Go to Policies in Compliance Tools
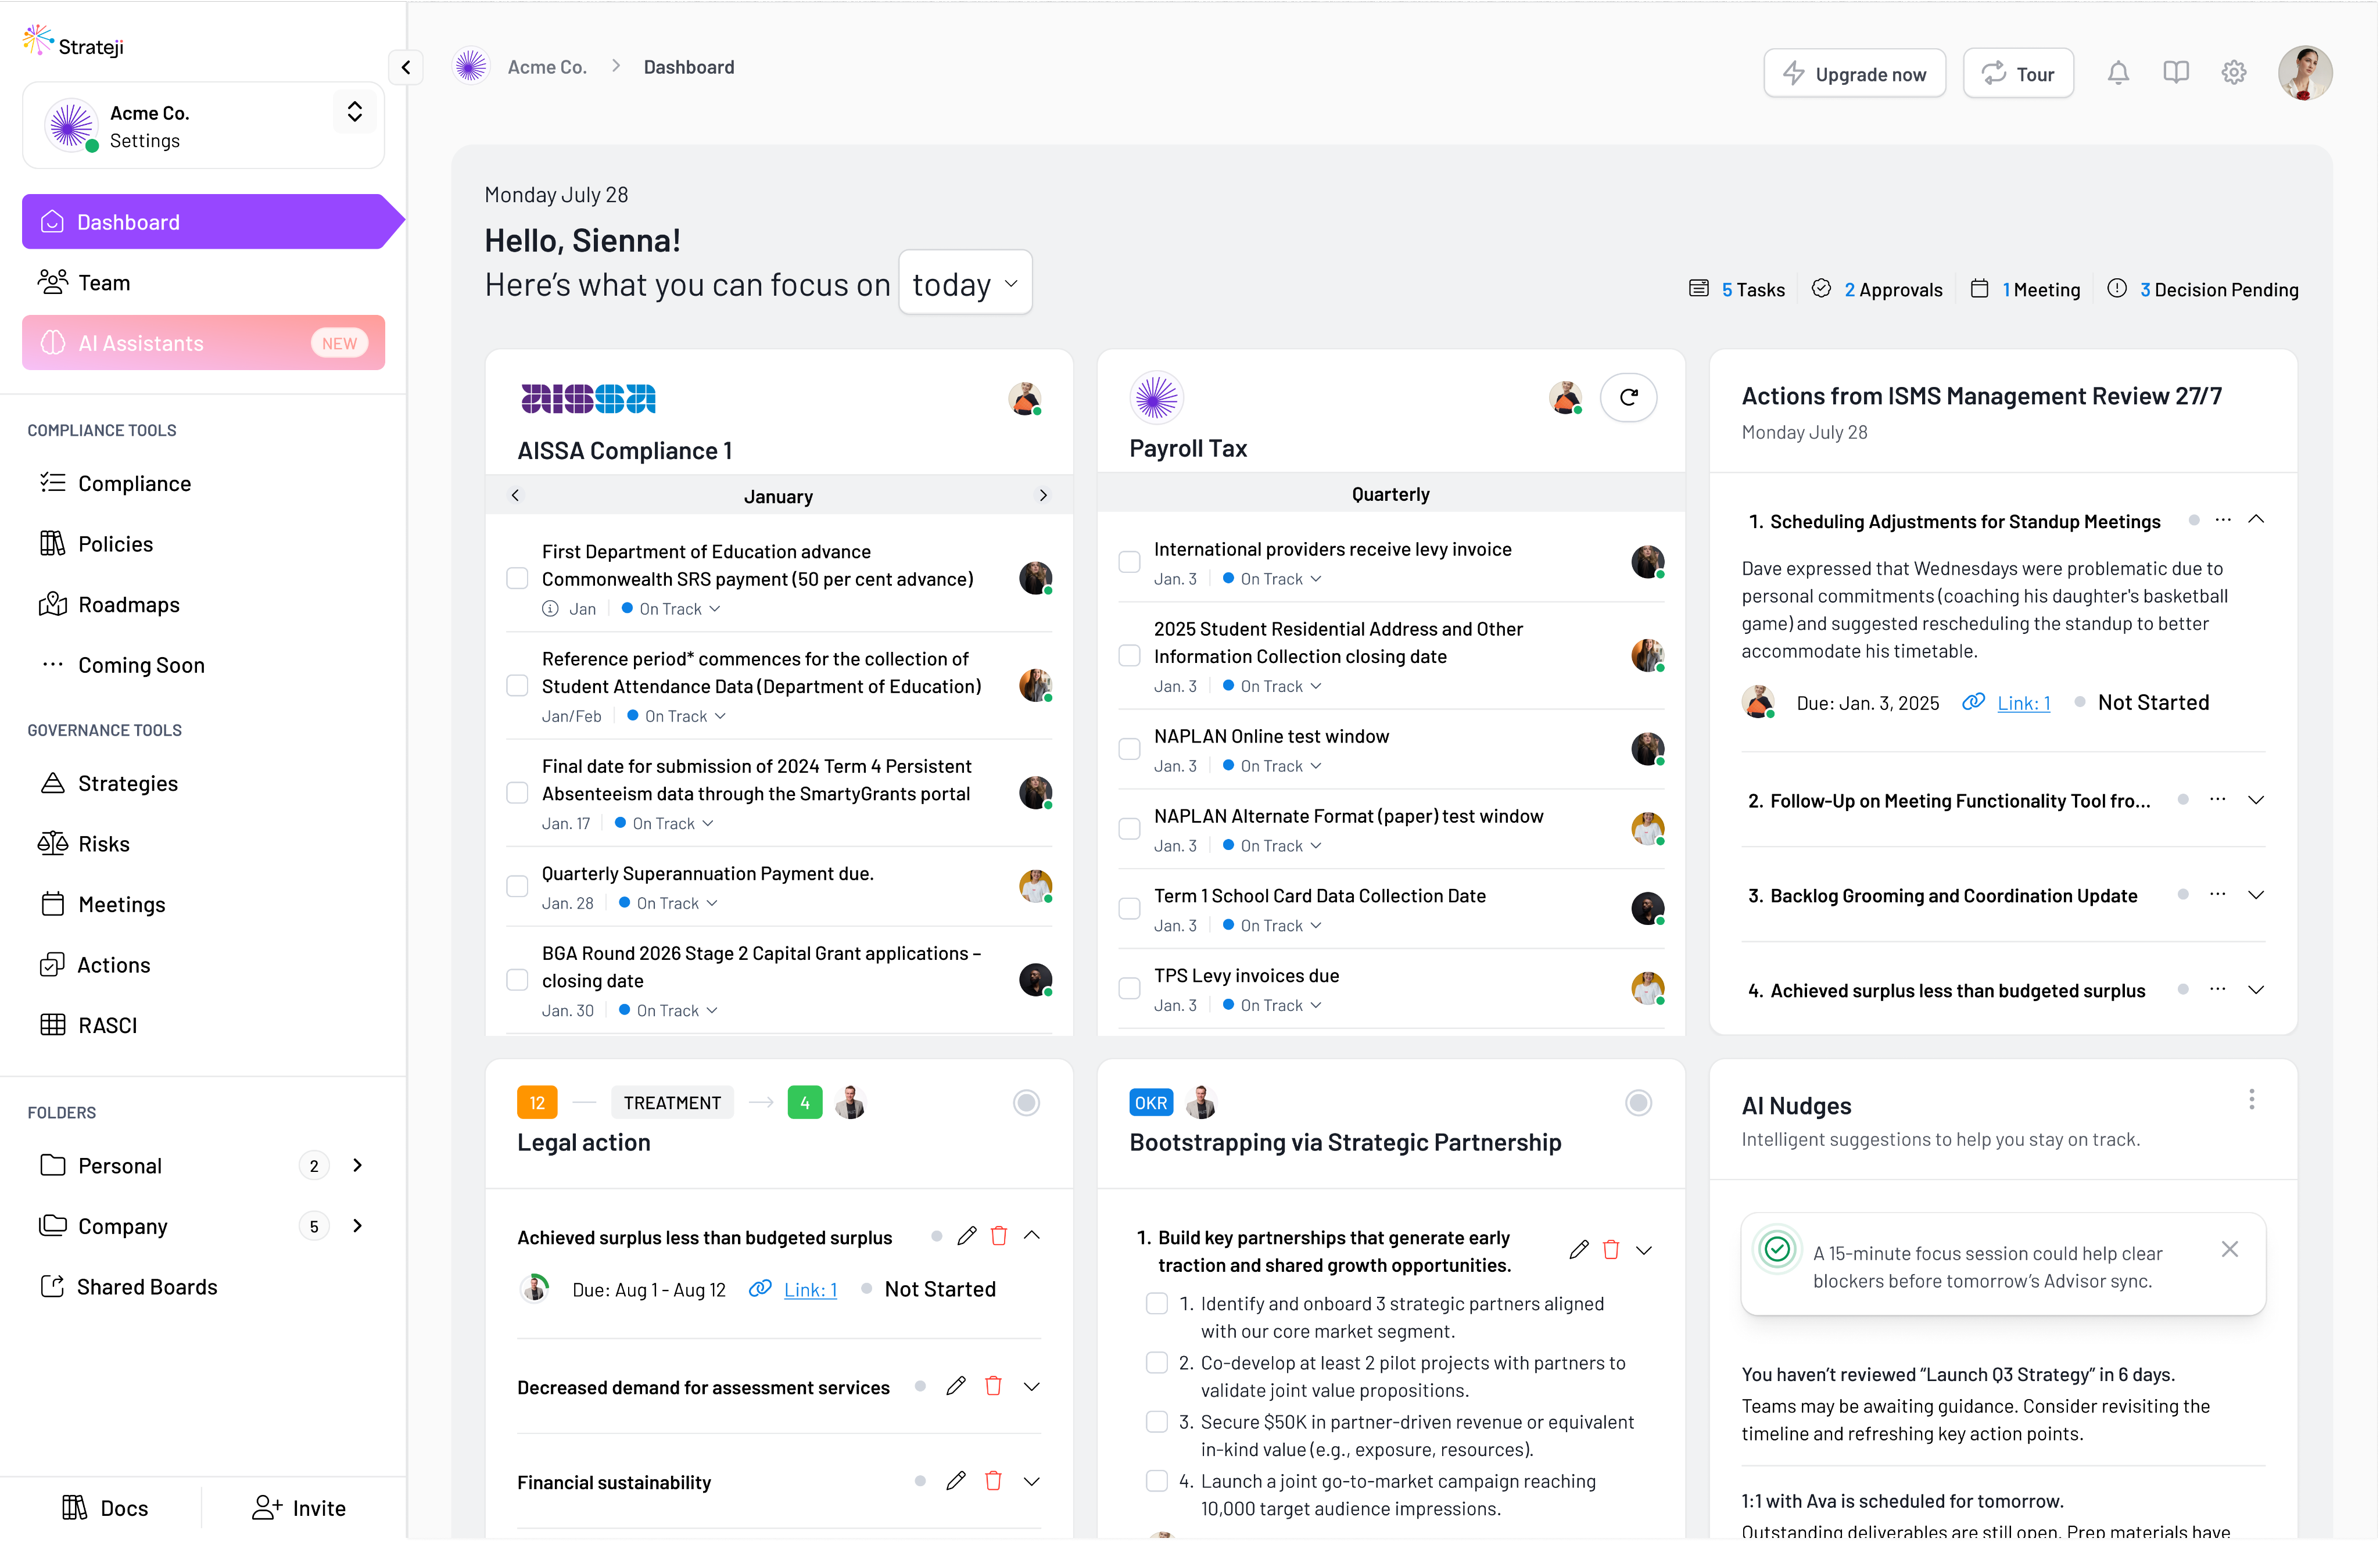 click(x=115, y=544)
